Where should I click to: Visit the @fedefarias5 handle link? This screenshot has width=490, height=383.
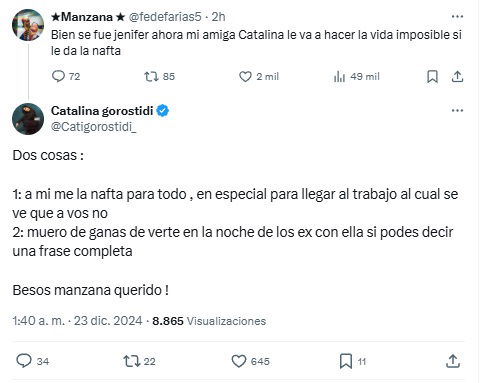[x=165, y=17]
